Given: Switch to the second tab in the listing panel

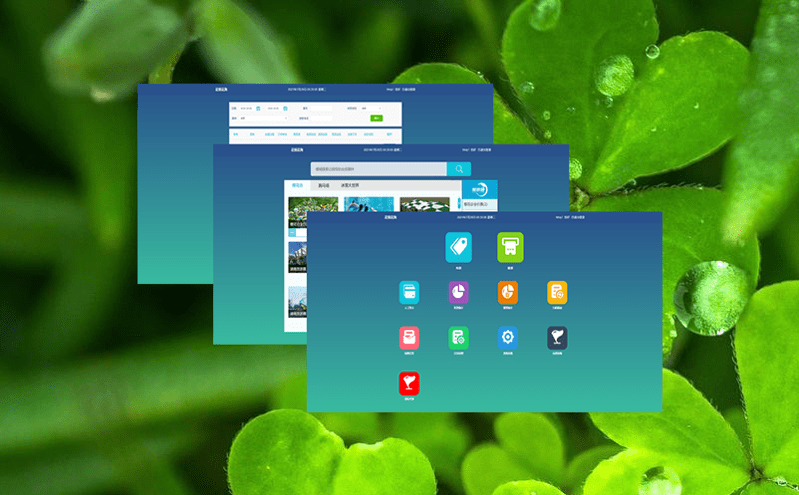Looking at the screenshot, I should point(323,185).
